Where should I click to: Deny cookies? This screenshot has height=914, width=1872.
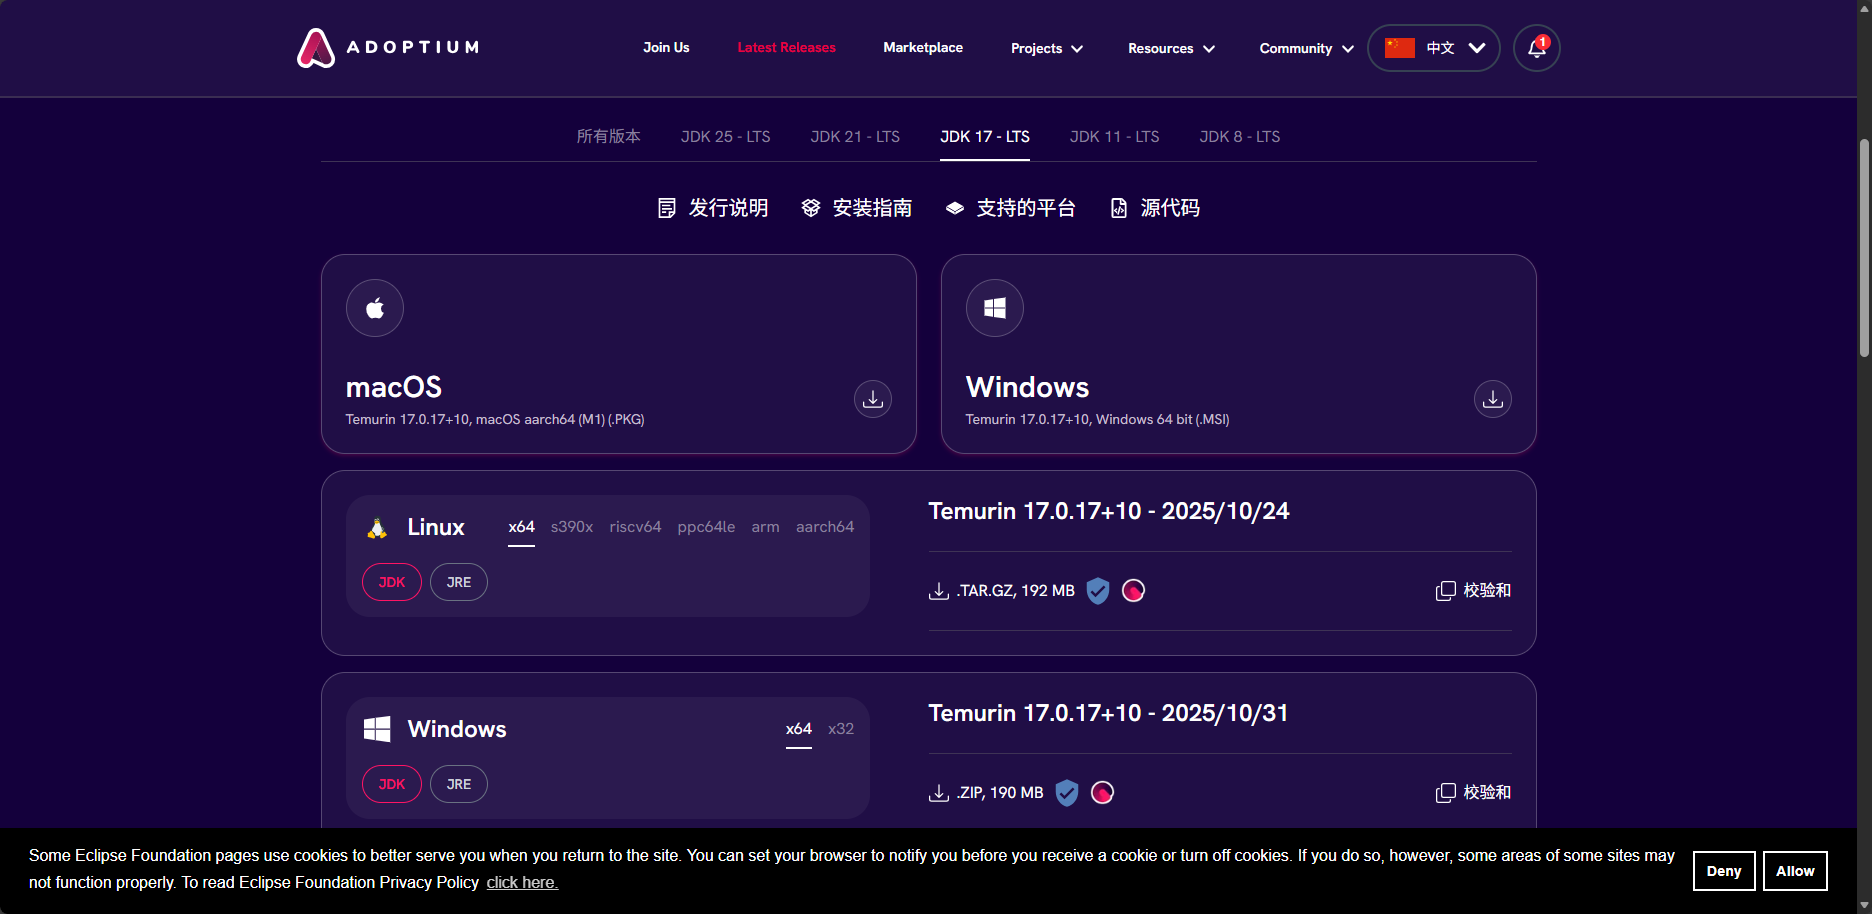1724,871
